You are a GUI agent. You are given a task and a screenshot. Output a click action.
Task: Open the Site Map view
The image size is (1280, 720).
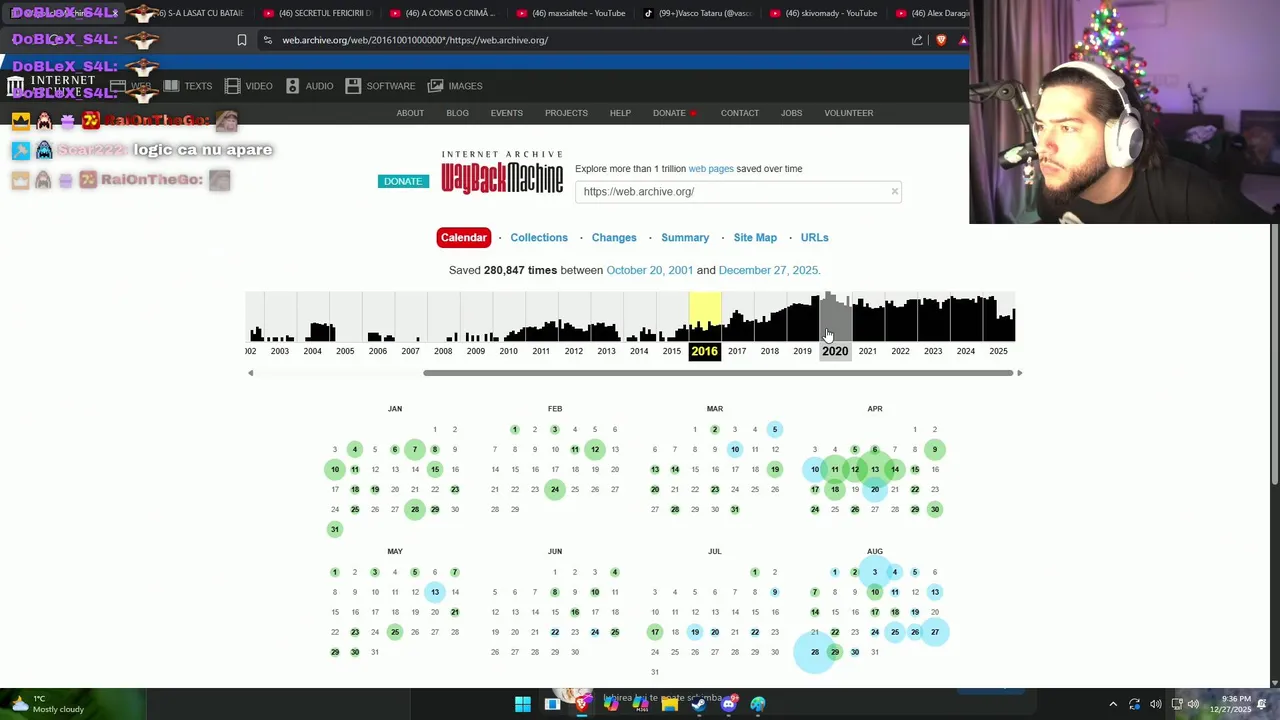click(x=755, y=237)
